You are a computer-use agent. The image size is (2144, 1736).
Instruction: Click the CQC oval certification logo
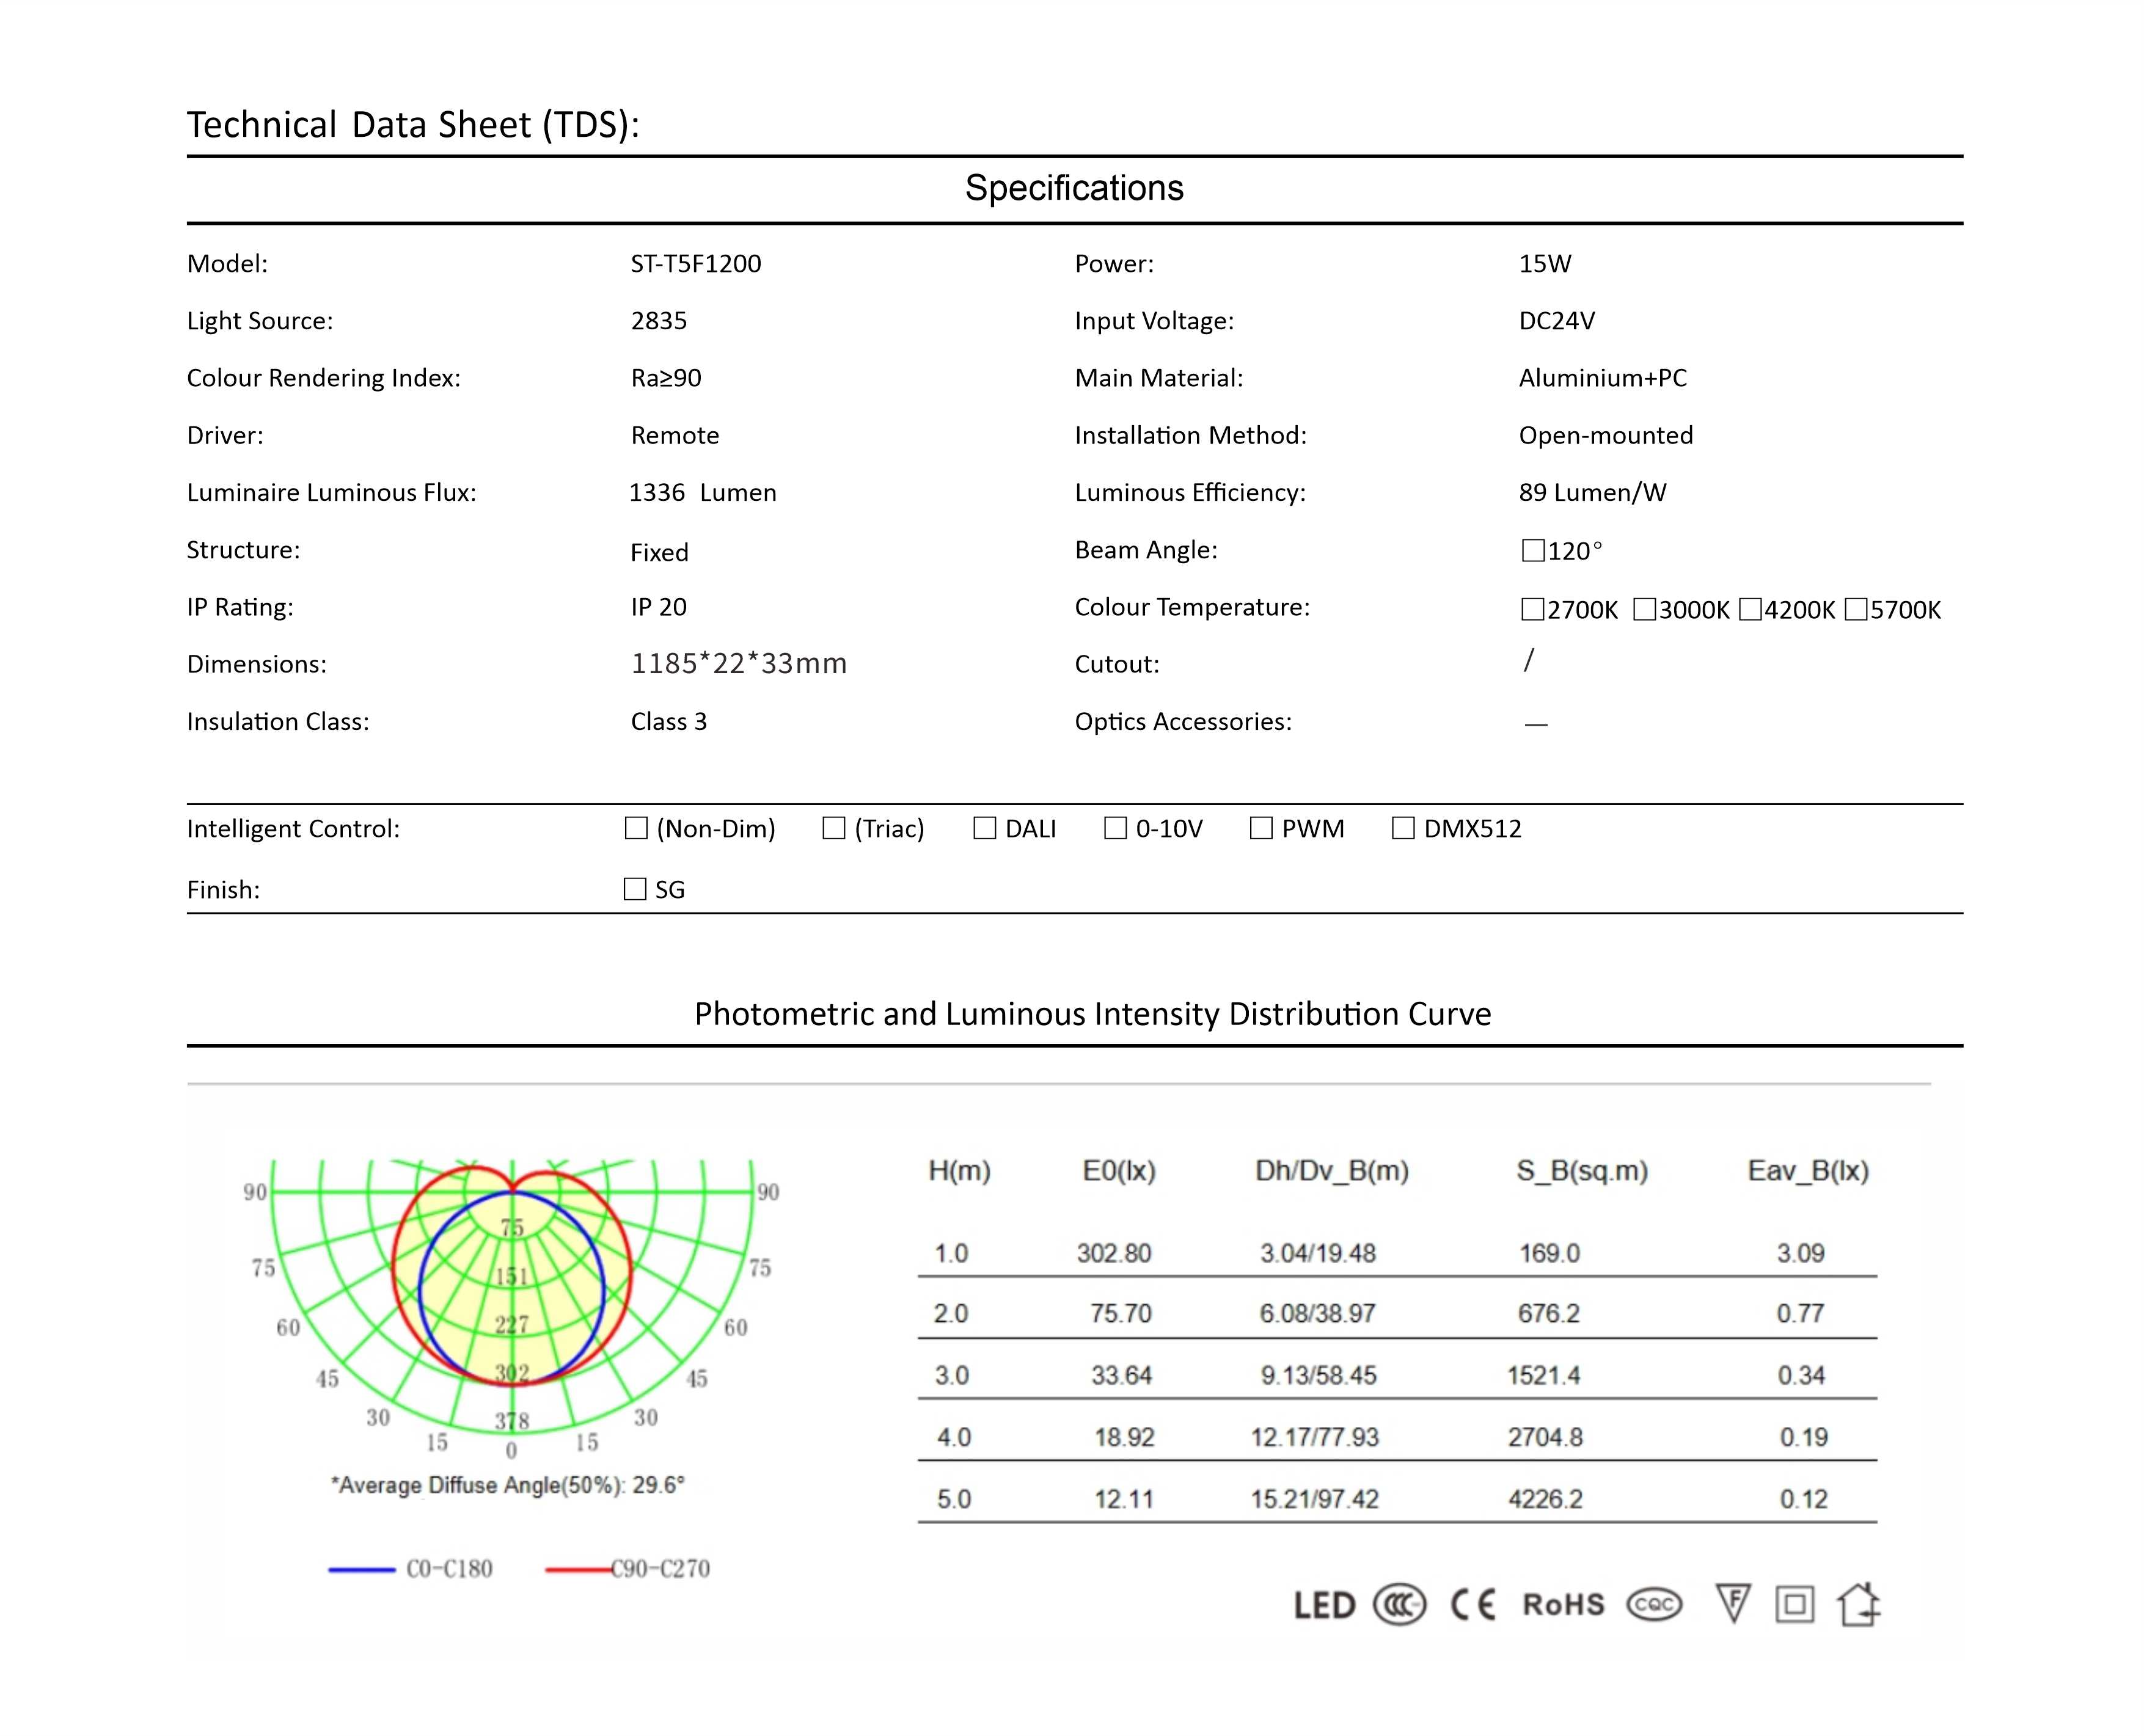pyautogui.click(x=1654, y=1605)
